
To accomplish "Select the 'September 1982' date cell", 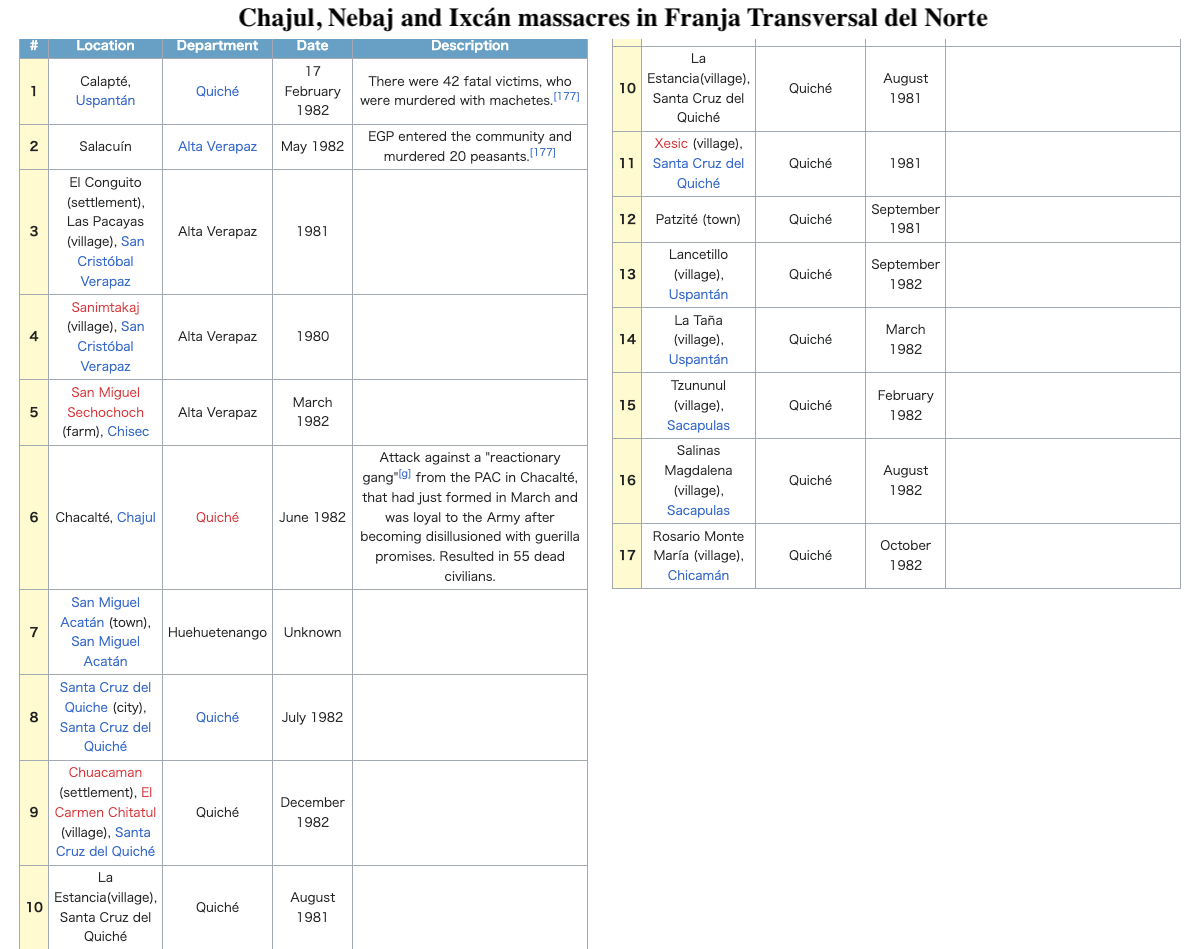I will (x=905, y=275).
